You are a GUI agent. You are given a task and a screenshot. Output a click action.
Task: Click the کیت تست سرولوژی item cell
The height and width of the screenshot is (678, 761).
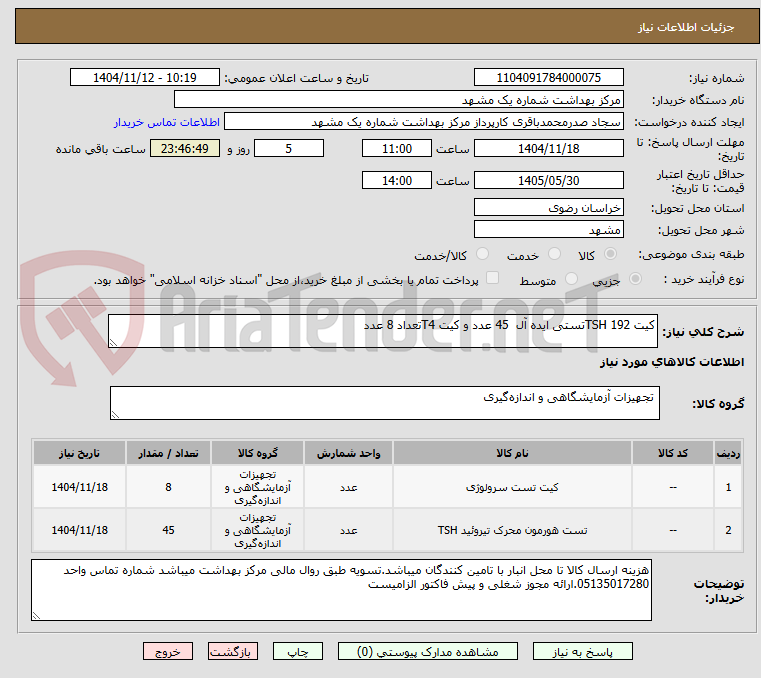(x=512, y=487)
